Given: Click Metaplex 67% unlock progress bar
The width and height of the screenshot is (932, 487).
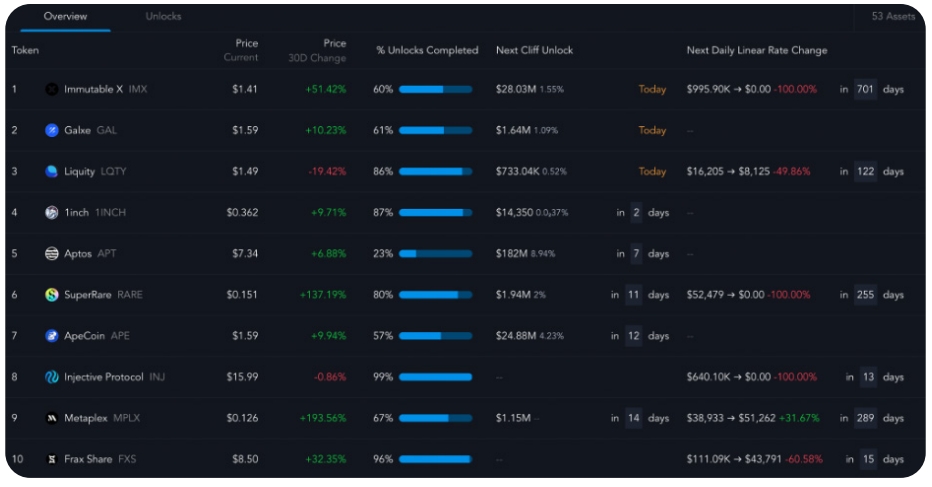Looking at the screenshot, I should coord(436,418).
